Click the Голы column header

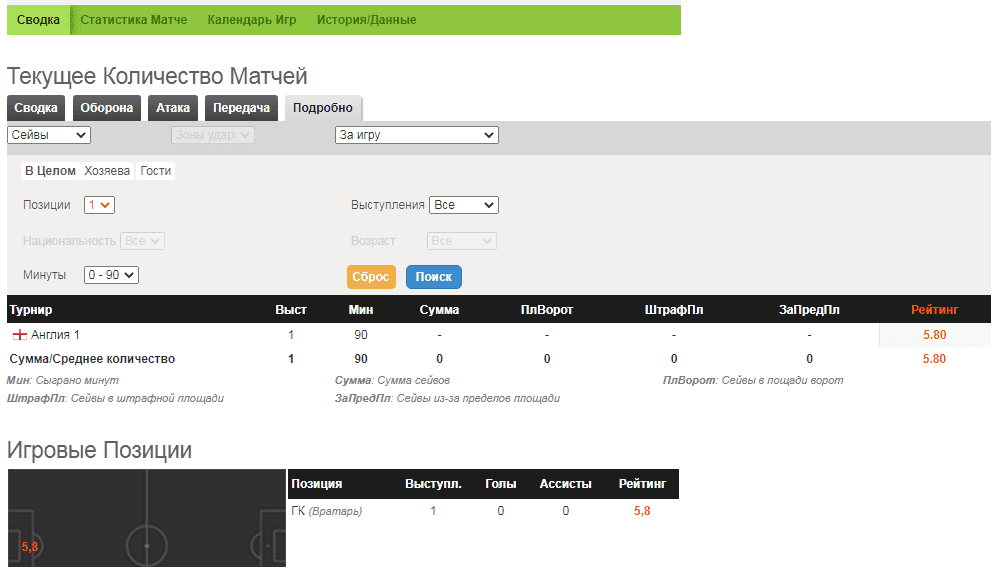click(x=501, y=484)
